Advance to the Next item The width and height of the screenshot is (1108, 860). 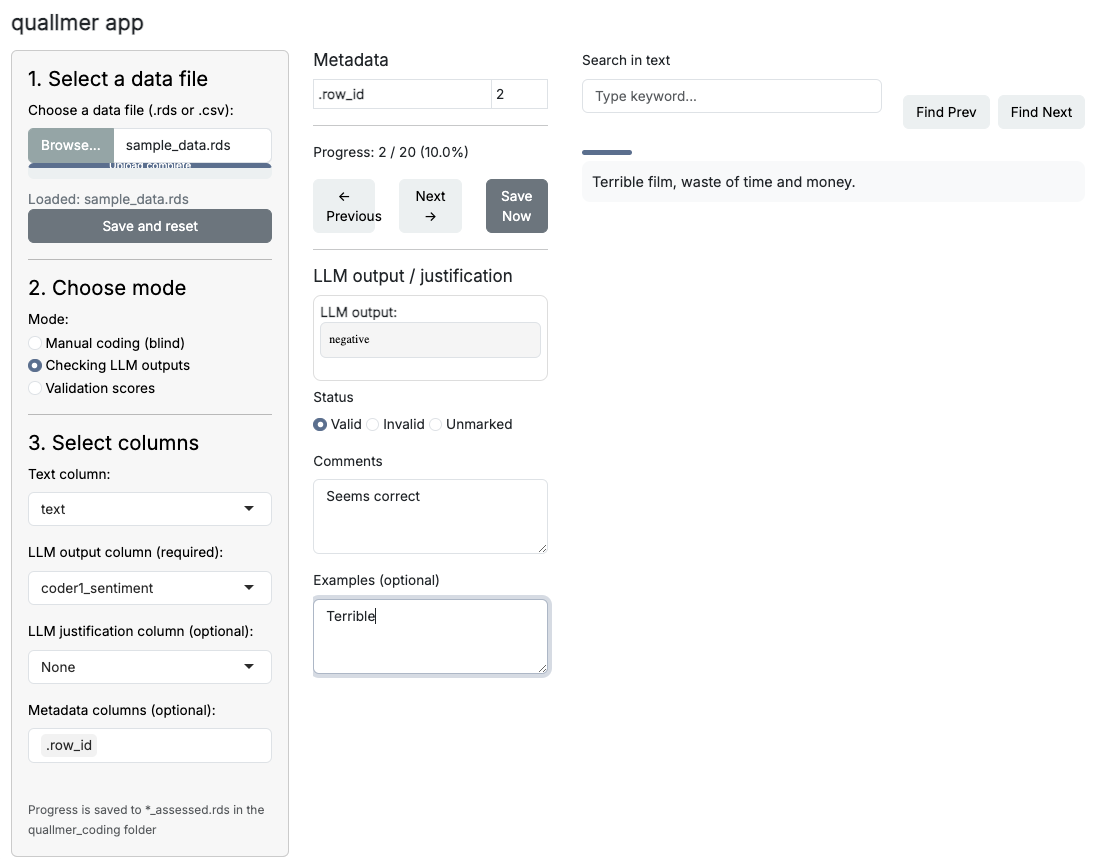430,205
